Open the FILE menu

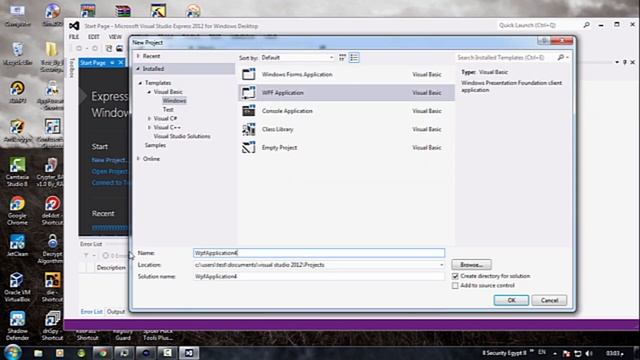74,37
